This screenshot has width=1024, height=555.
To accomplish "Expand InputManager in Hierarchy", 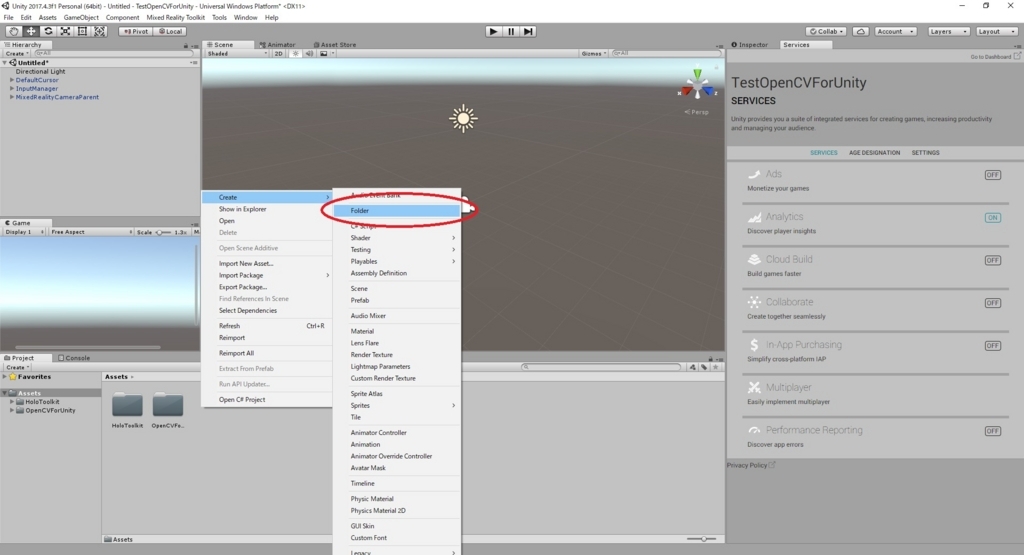I will tap(12, 88).
